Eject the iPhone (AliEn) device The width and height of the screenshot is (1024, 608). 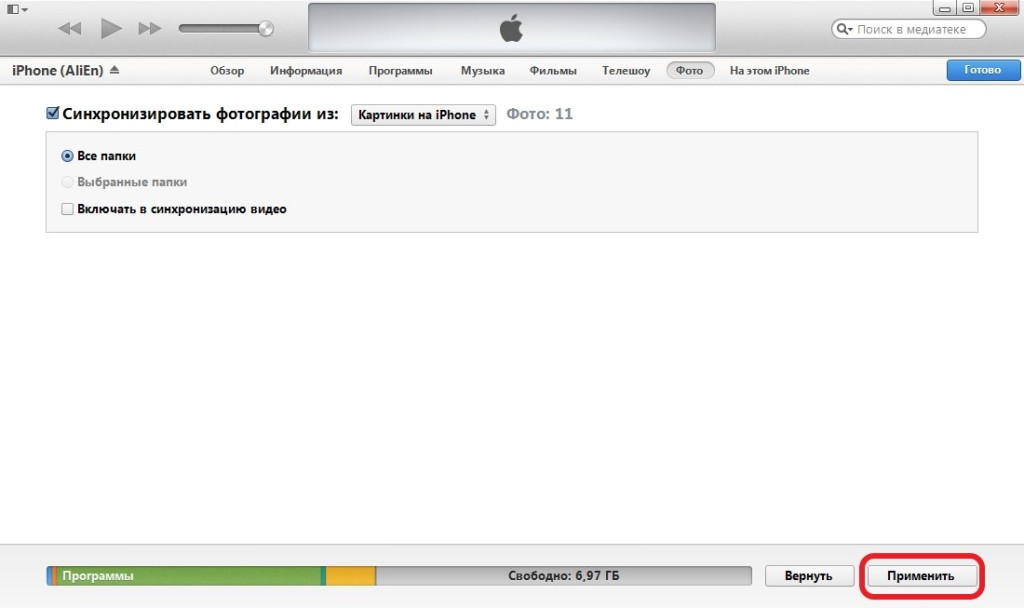(114, 71)
